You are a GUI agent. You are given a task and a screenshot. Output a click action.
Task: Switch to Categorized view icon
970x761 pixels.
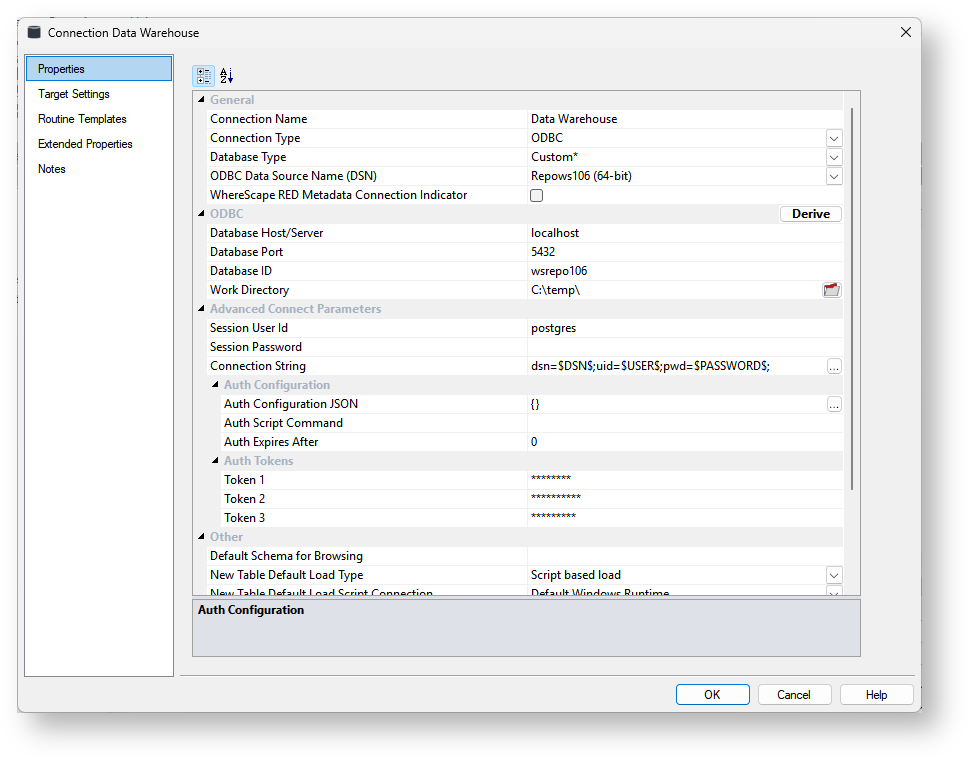coord(204,76)
